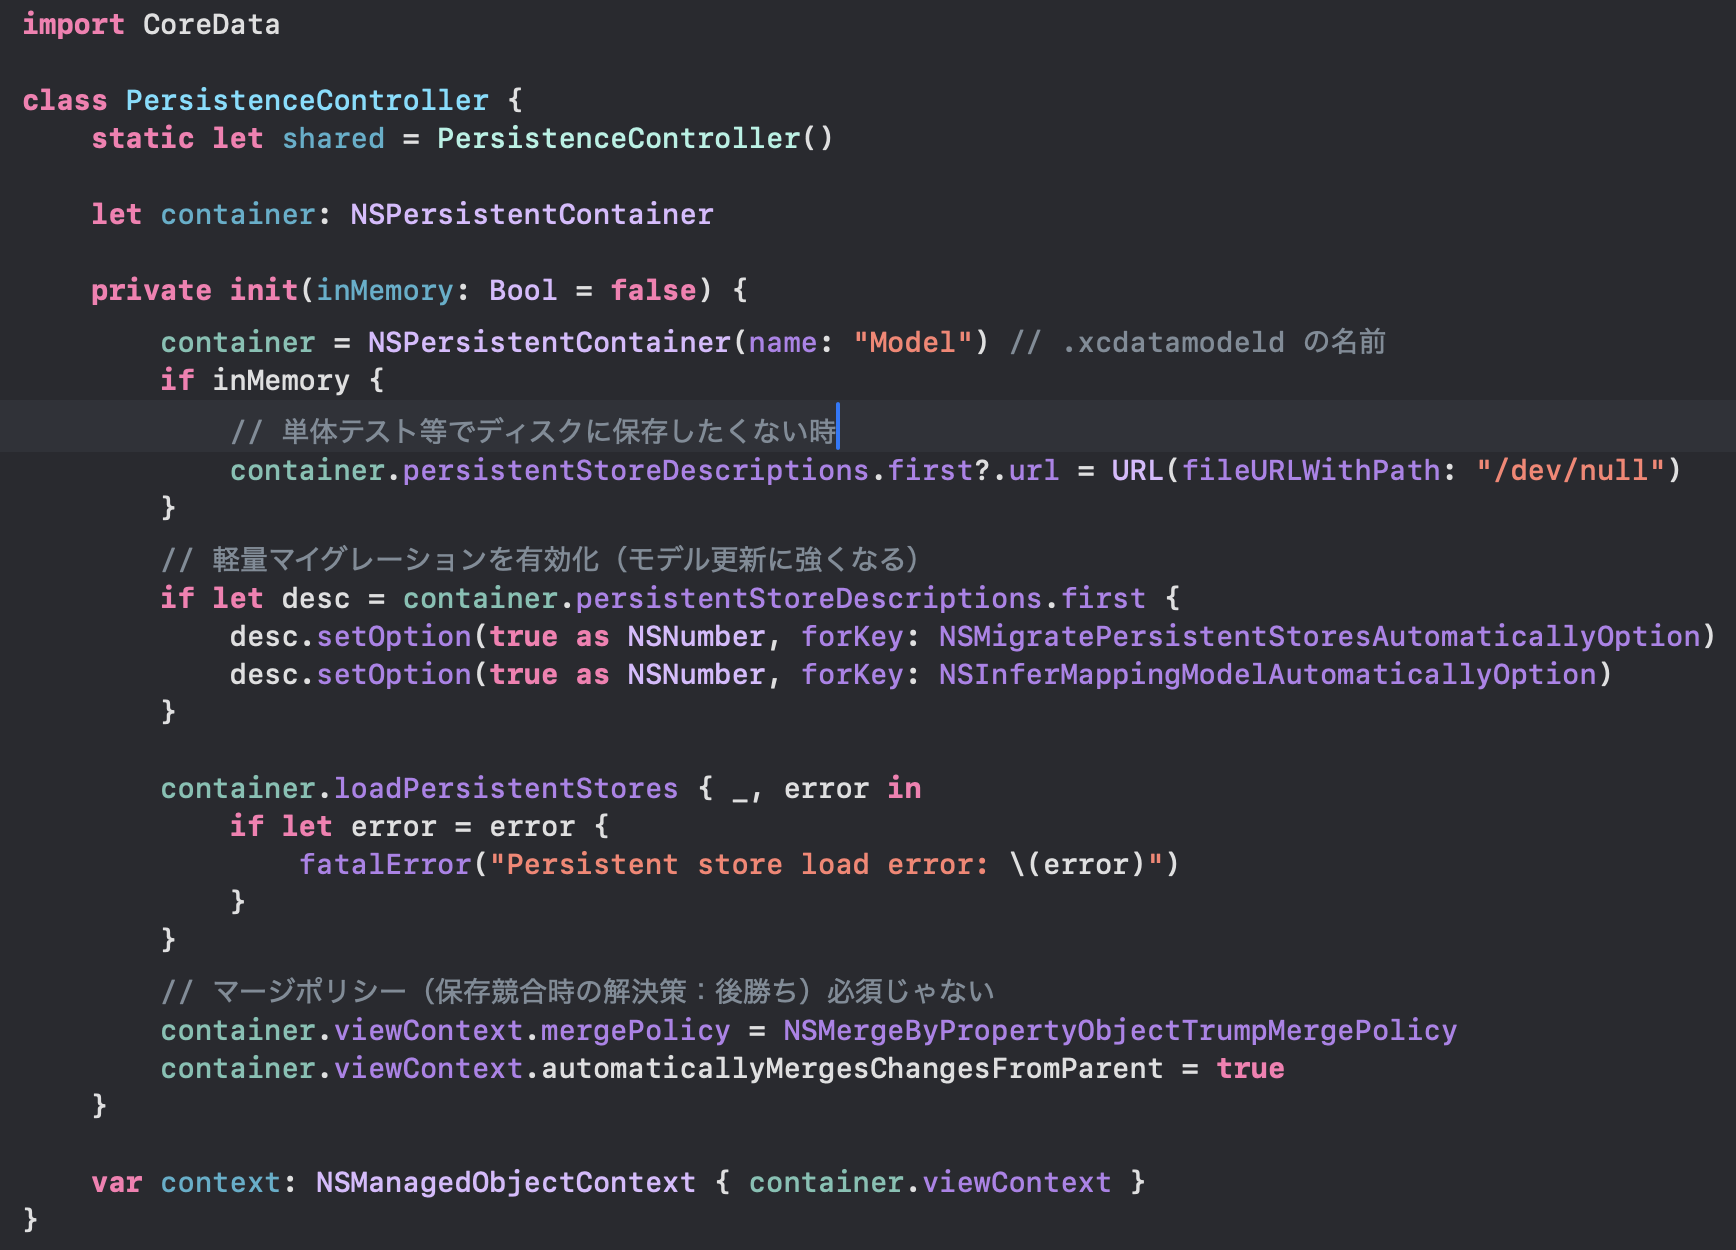Click 'static' keyword on the 'shared' line
The image size is (1736, 1250).
coord(143,138)
